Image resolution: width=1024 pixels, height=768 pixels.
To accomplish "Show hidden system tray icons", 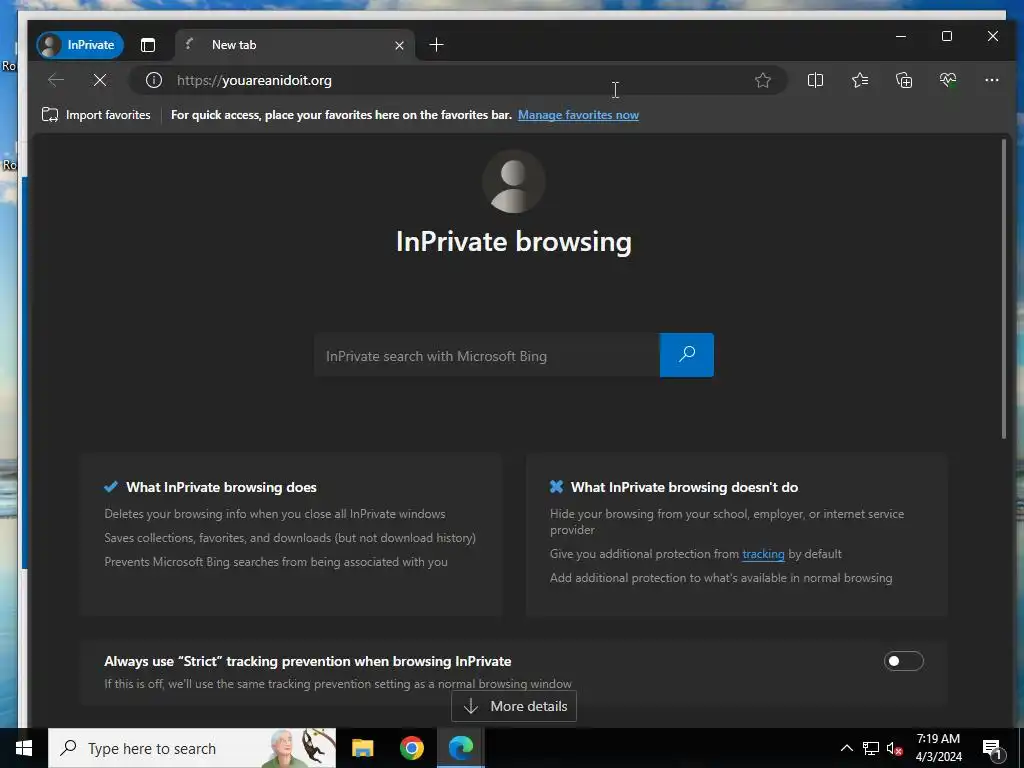I will click(x=846, y=748).
